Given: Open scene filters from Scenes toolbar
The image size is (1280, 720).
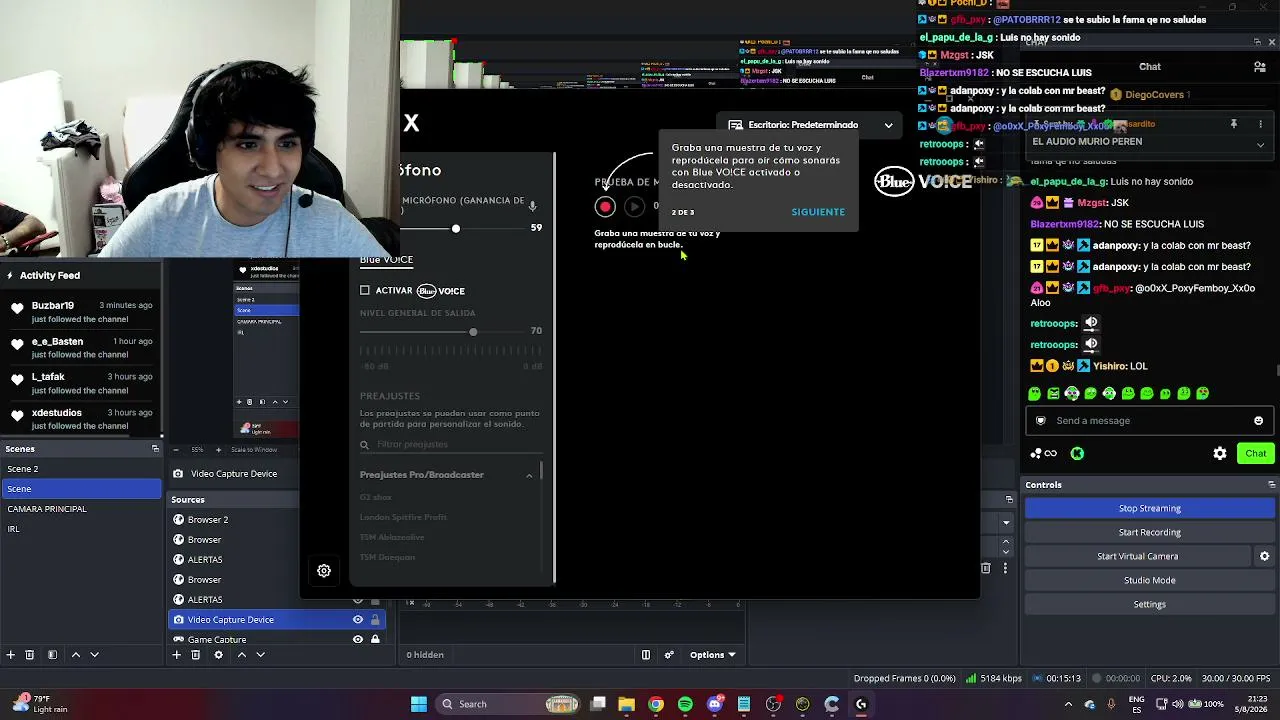Looking at the screenshot, I should point(52,655).
